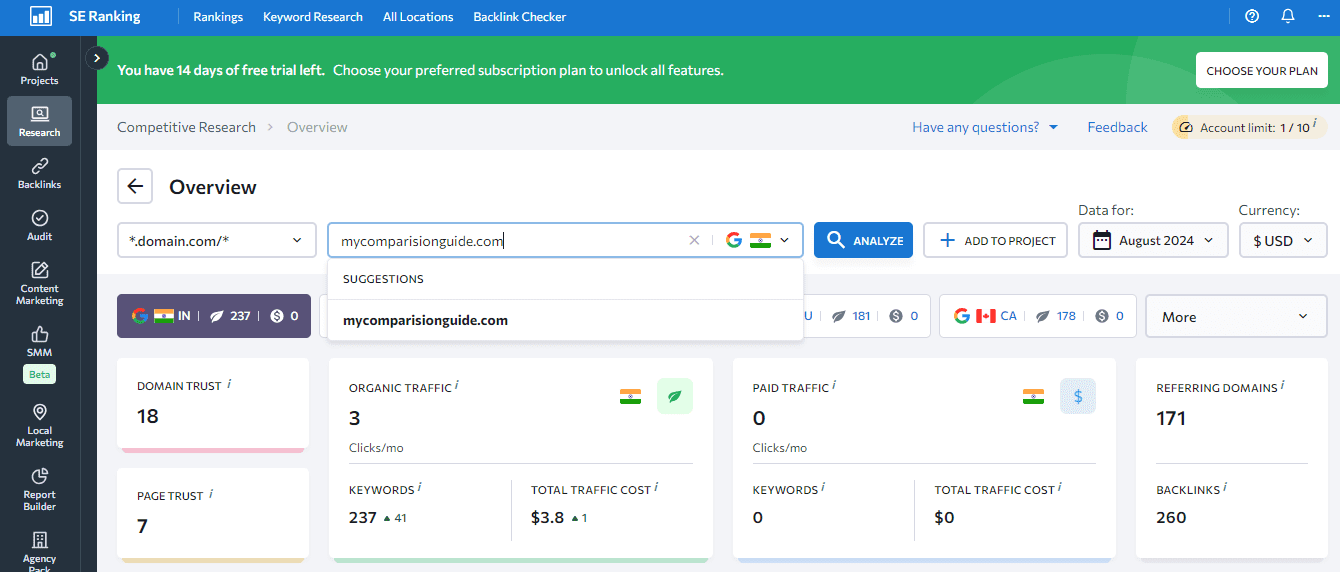Viewport: 1340px width, 572px height.
Task: Click the Organic Traffic leaf icon
Action: 675,396
